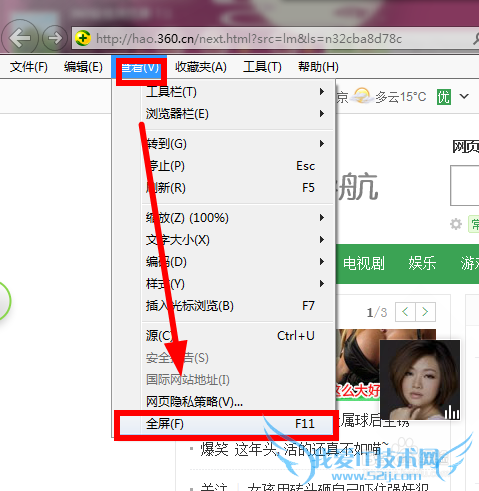Expand the 缩放(Z) (100%) submenu
The height and width of the screenshot is (491, 479).
click(x=223, y=218)
